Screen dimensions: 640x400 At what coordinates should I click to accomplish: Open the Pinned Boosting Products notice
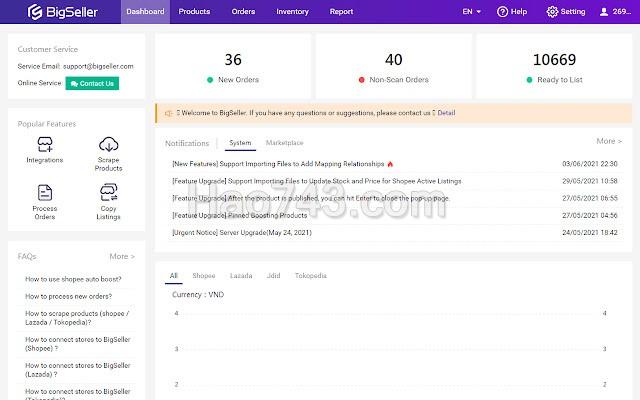pyautogui.click(x=240, y=216)
